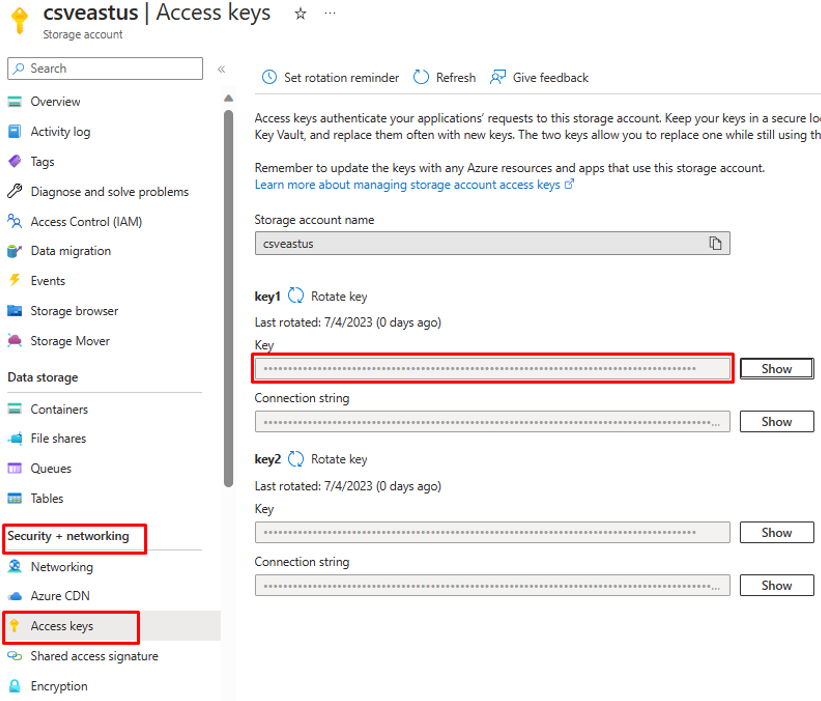Image resolution: width=821 pixels, height=701 pixels.
Task: Click the key2 Rotate key icon
Action: coord(296,459)
